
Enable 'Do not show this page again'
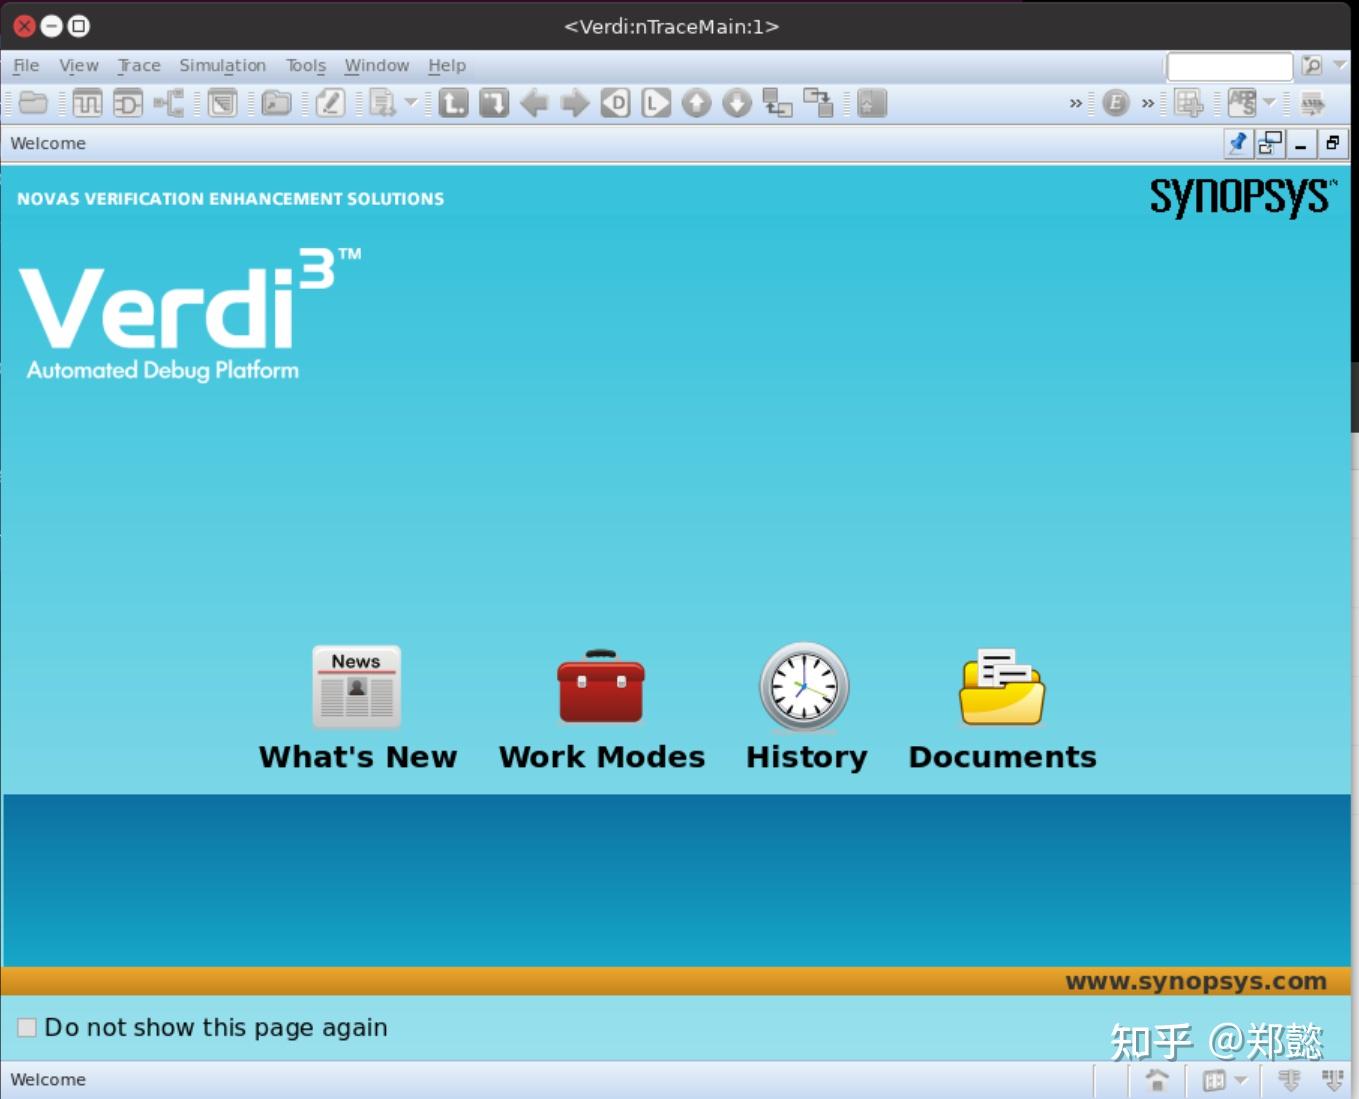tap(27, 1027)
